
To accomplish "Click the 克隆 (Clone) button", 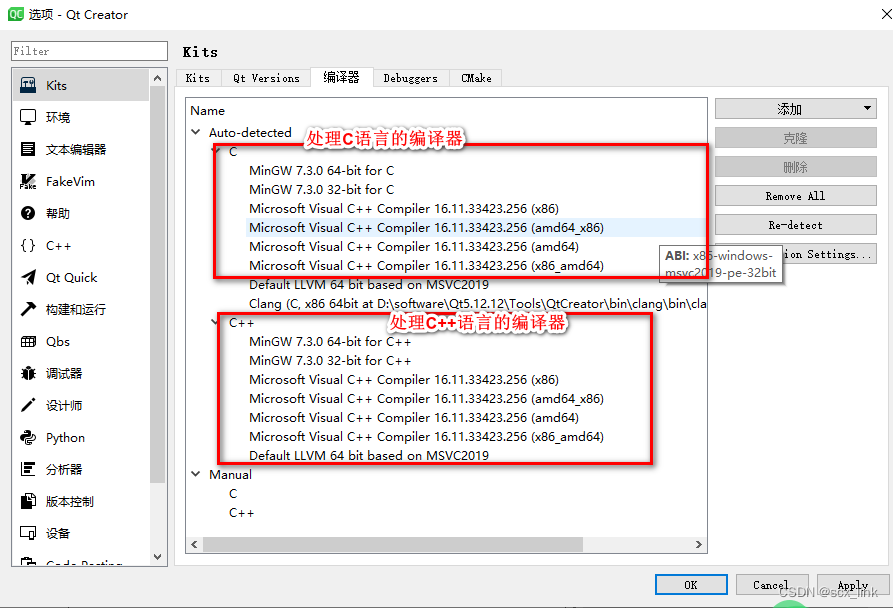I will coord(795,138).
